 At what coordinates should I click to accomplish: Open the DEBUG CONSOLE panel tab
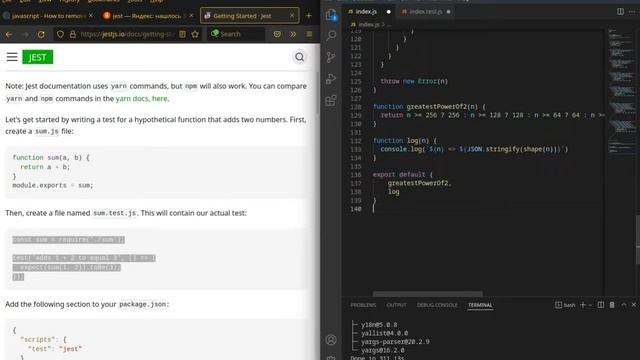point(437,305)
